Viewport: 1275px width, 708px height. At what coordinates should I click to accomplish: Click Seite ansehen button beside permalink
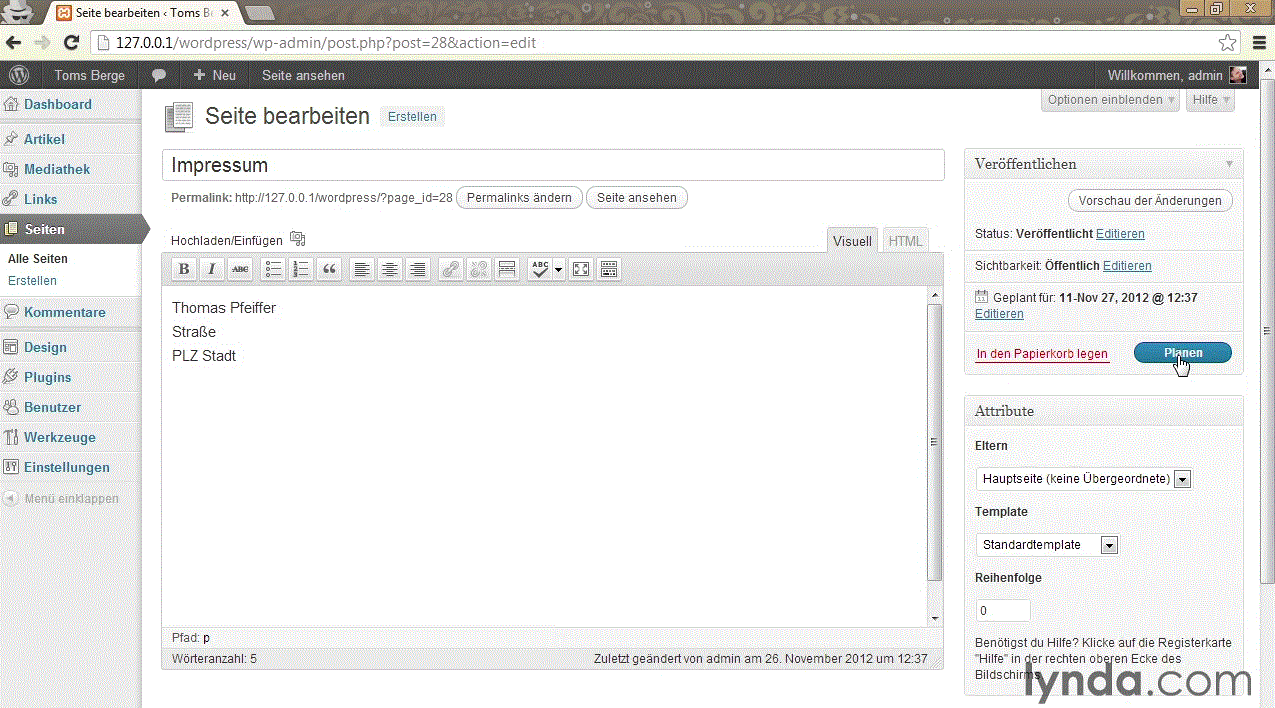click(637, 198)
